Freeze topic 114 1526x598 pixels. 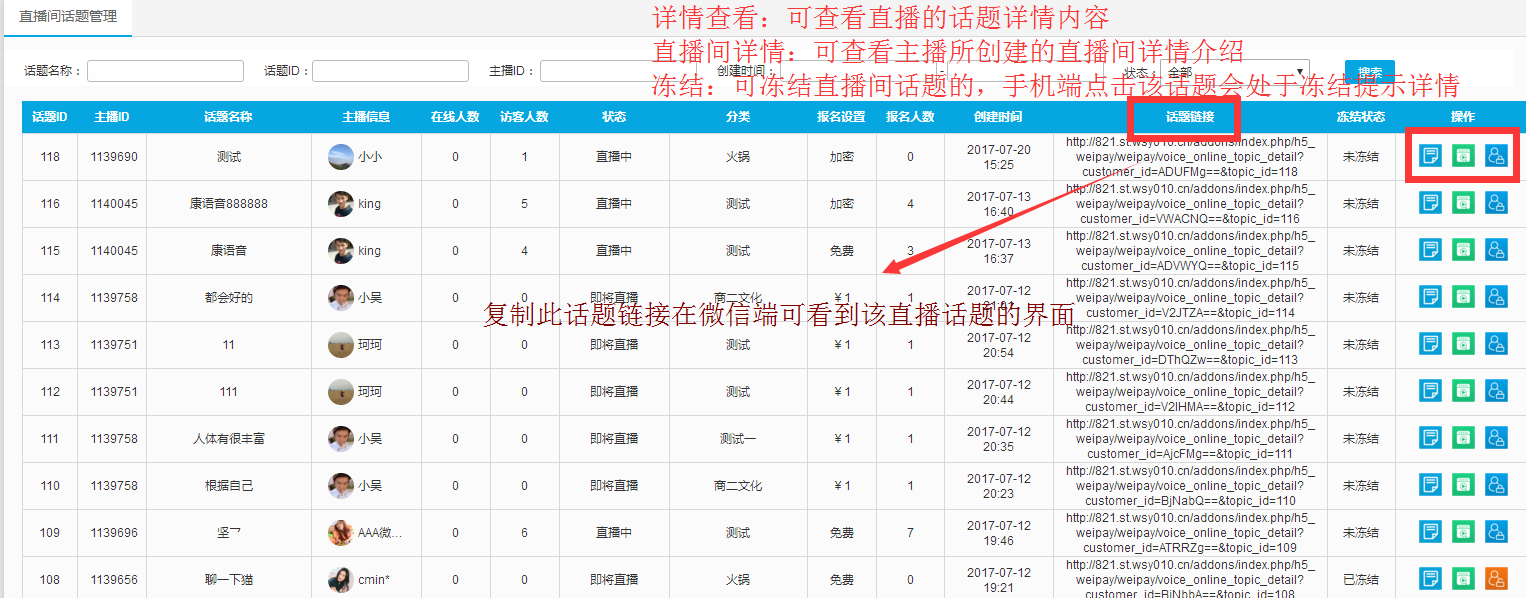1496,297
